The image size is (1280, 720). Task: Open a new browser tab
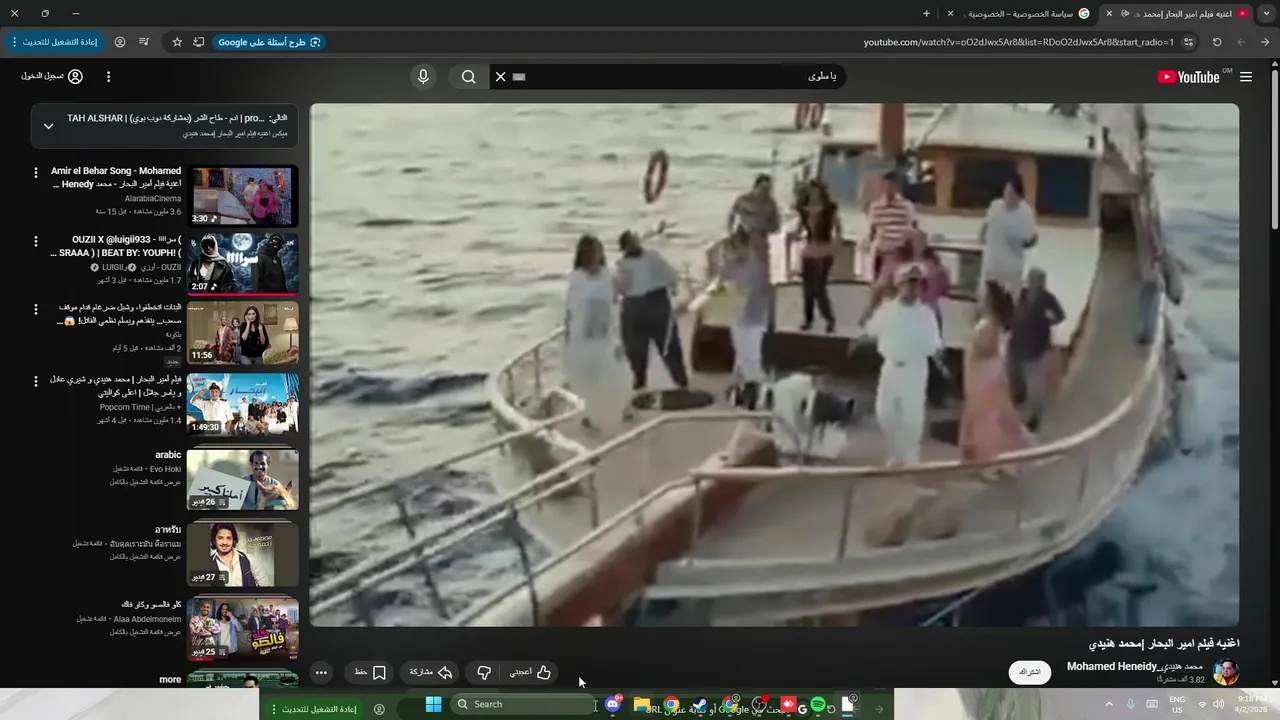point(926,13)
